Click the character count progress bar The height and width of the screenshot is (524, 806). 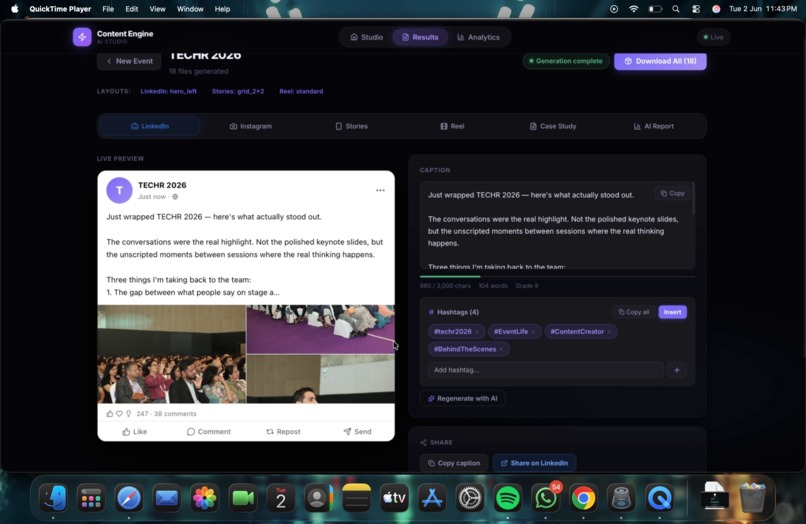(557, 277)
